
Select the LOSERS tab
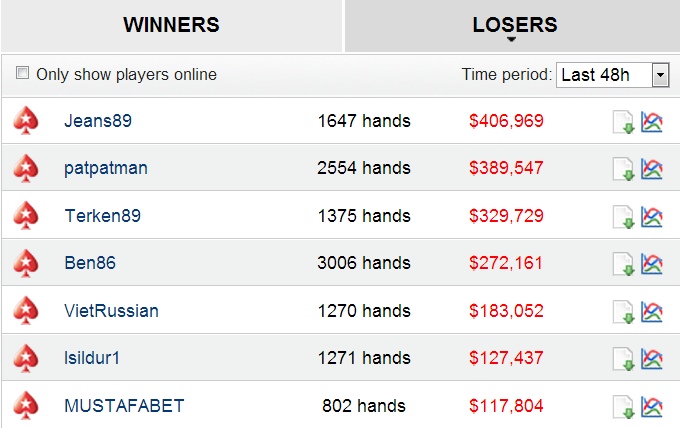514,26
